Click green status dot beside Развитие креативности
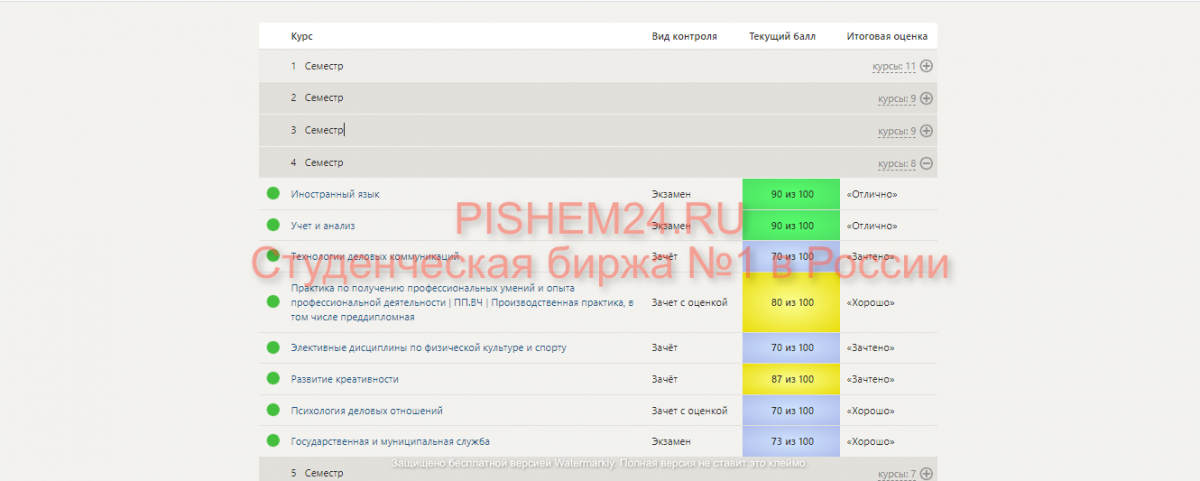Screen dimensions: 1200x481 point(273,379)
